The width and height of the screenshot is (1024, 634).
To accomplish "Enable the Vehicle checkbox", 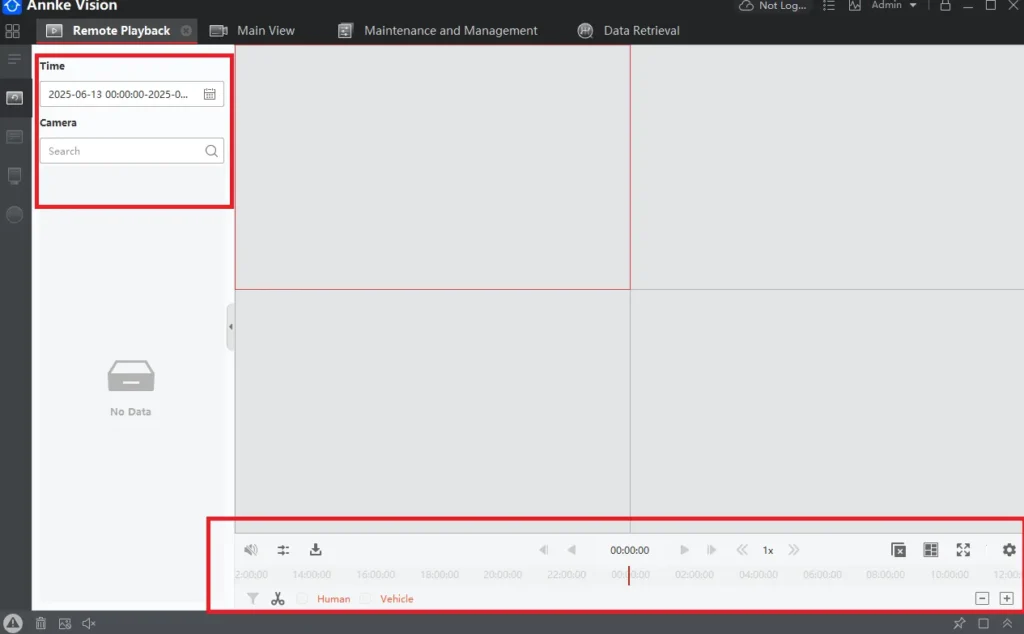I will (366, 598).
